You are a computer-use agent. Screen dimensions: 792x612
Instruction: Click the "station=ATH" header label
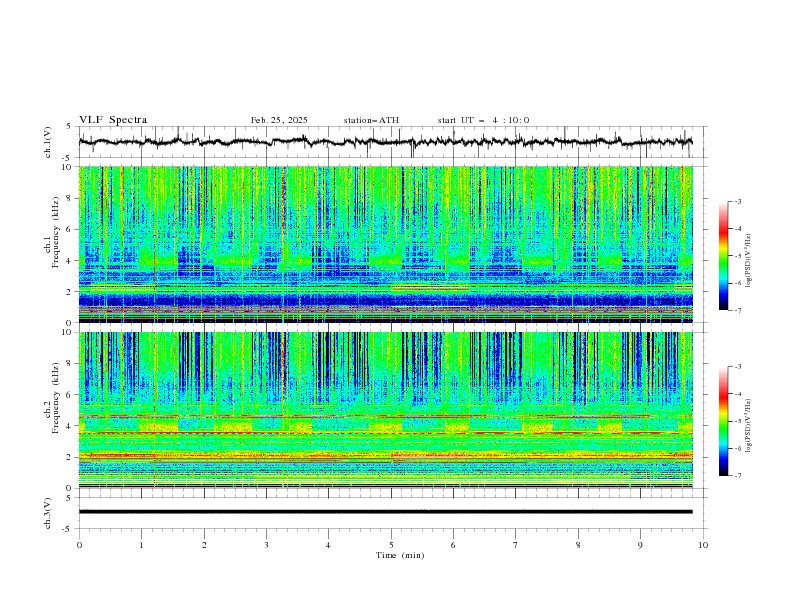(371, 120)
